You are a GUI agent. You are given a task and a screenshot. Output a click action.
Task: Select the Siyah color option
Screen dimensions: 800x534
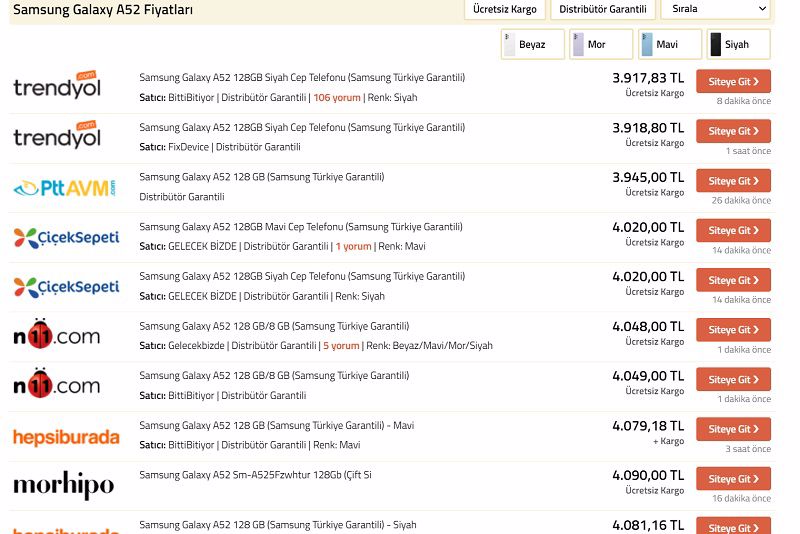click(x=739, y=44)
